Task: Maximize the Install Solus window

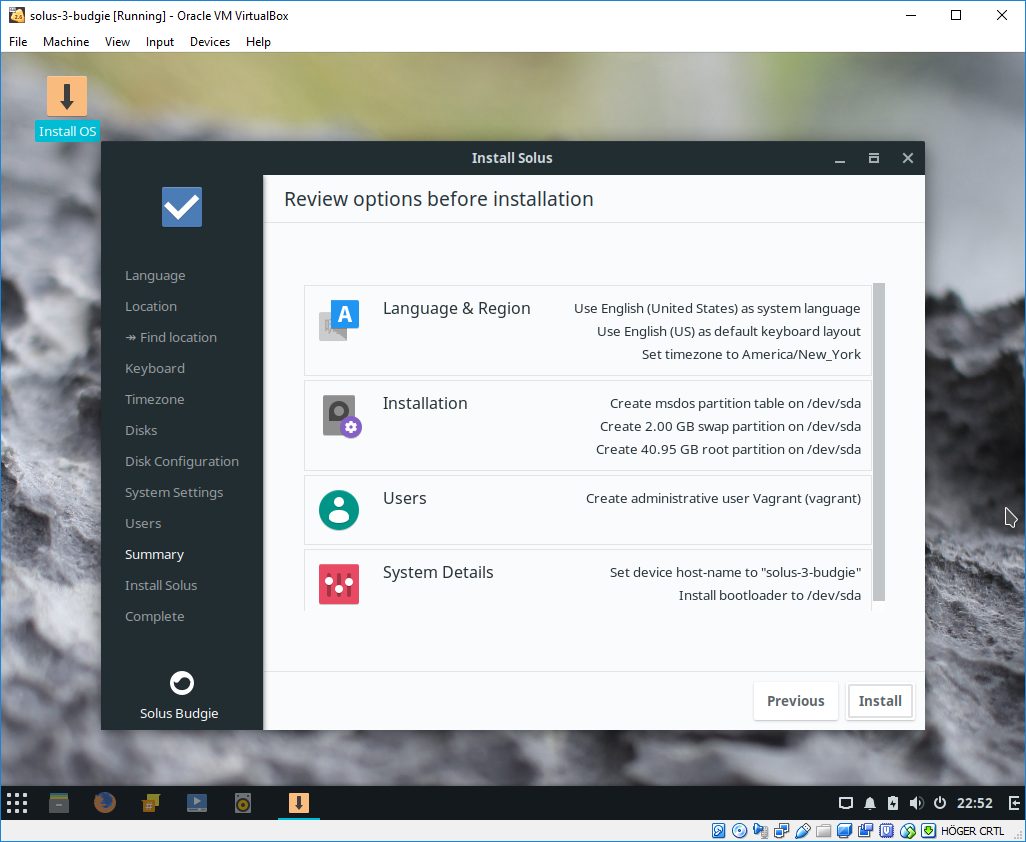Action: pos(874,158)
